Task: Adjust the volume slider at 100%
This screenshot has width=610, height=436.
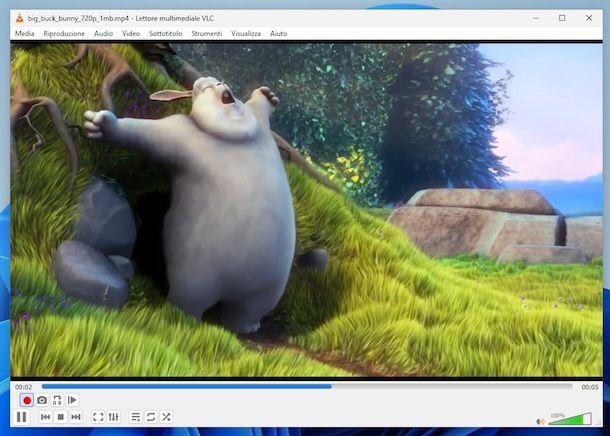Action: [x=570, y=419]
